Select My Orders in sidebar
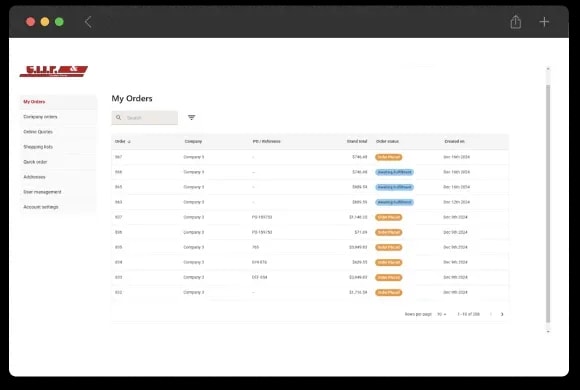The width and height of the screenshot is (580, 390). (x=58, y=102)
